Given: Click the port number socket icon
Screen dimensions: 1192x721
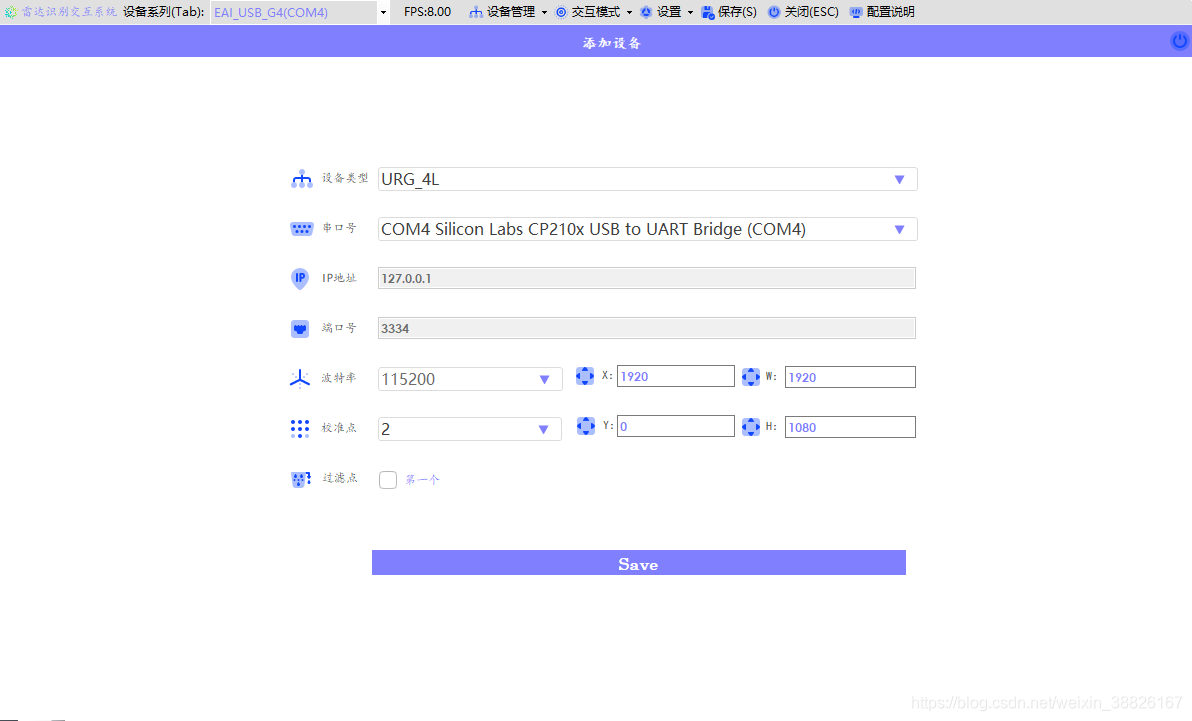Looking at the screenshot, I should point(300,329).
